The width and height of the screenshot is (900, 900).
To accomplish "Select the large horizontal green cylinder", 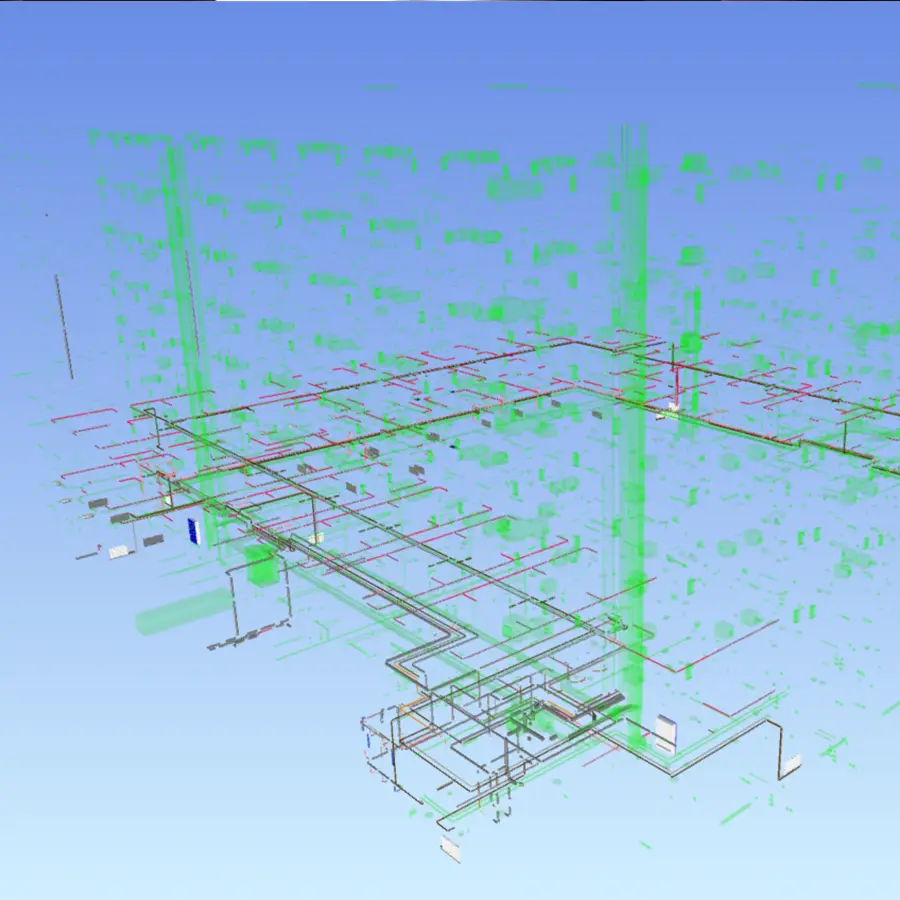I will tap(183, 611).
